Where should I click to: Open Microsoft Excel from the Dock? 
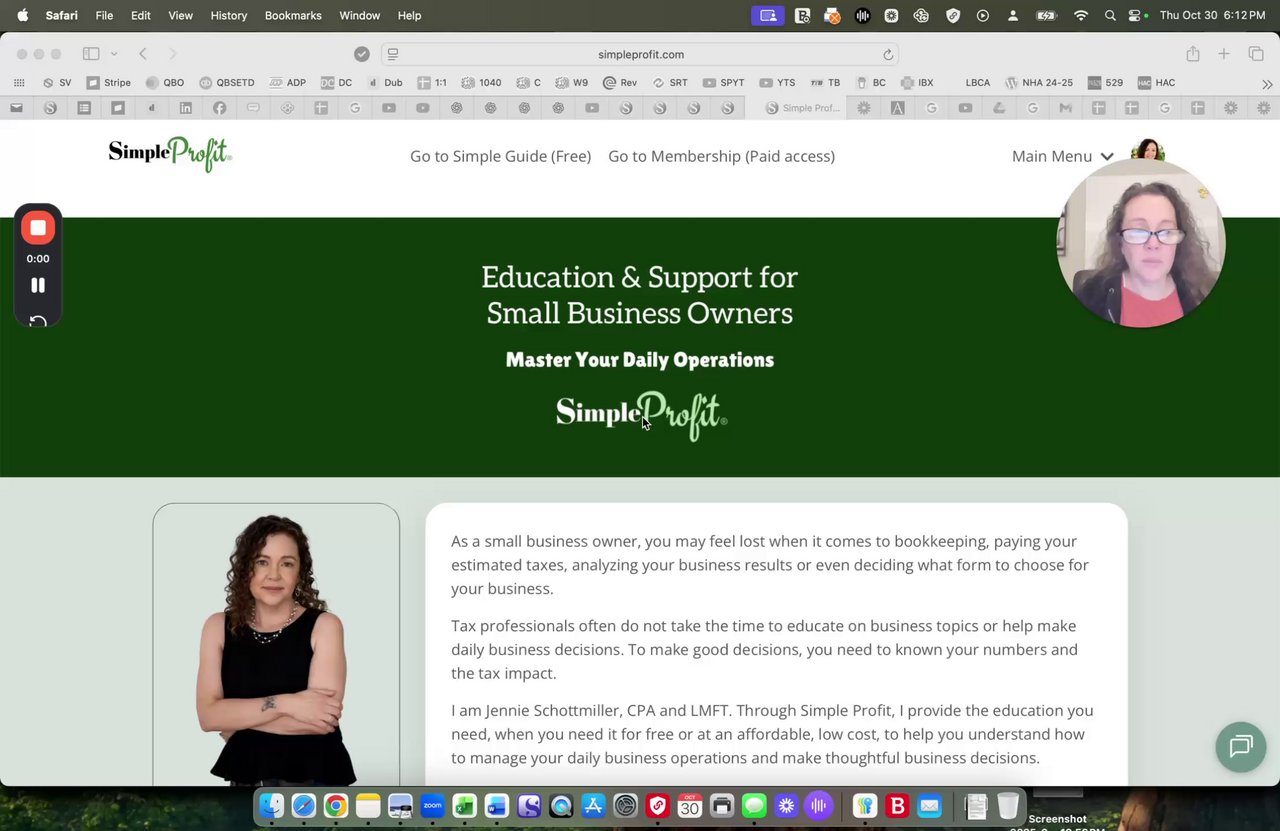click(x=464, y=805)
